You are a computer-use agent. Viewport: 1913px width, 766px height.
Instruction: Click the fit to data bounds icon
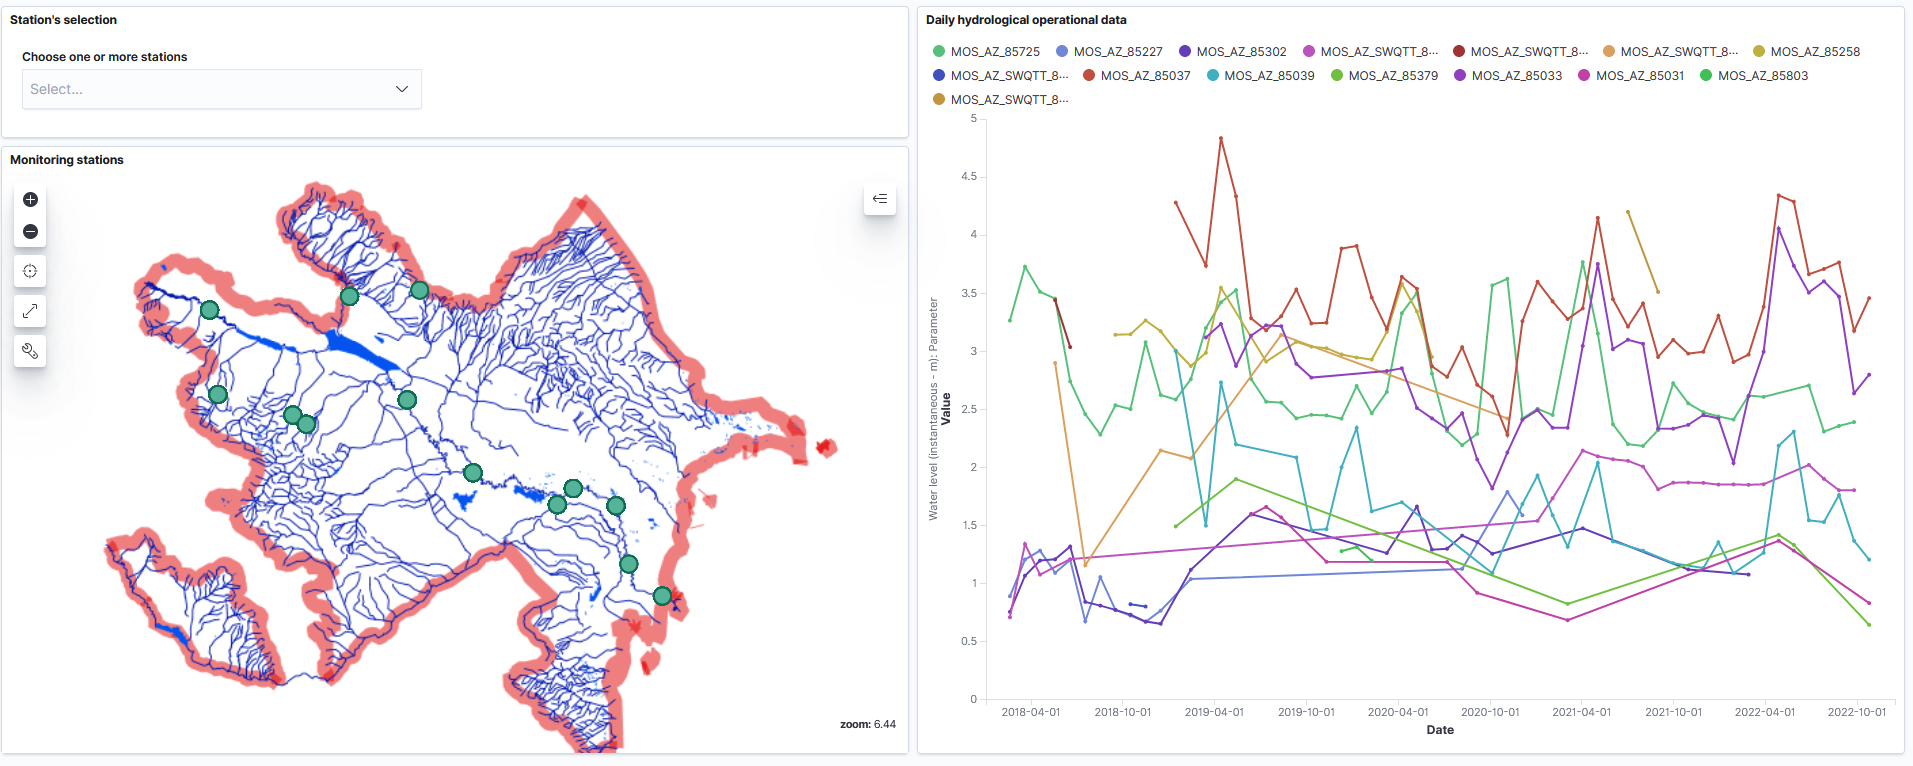point(30,271)
